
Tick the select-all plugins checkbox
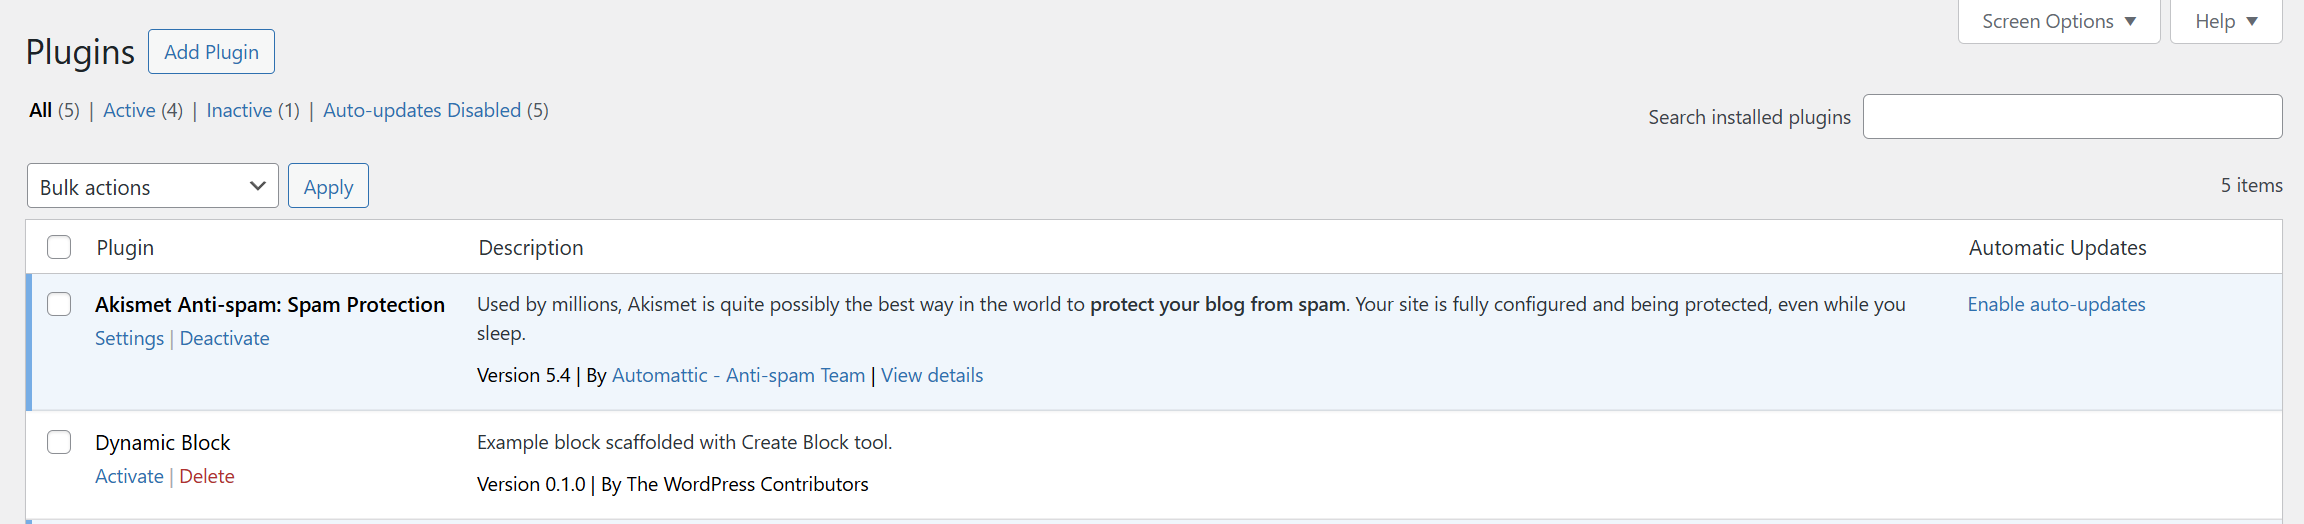pyautogui.click(x=59, y=247)
